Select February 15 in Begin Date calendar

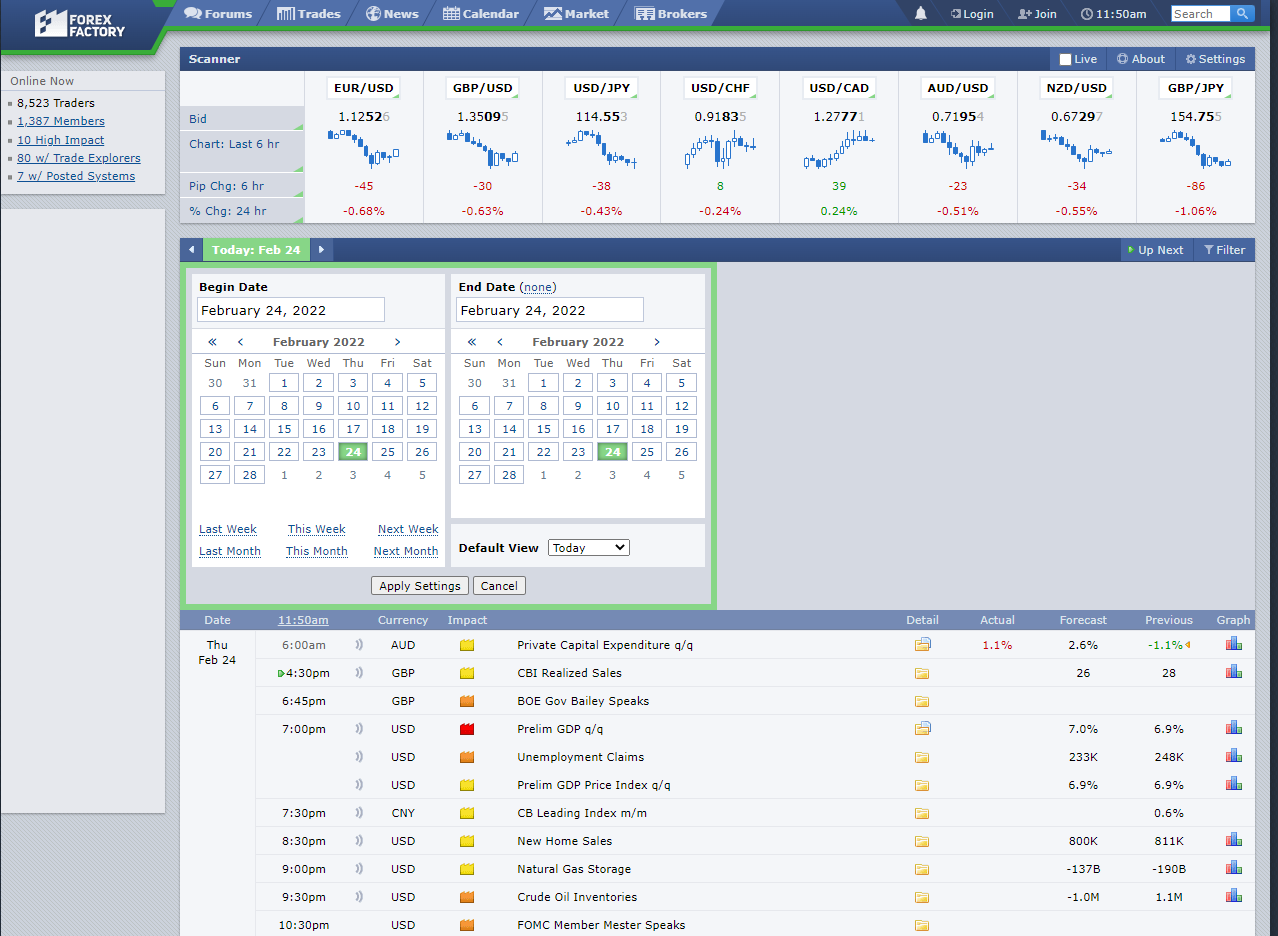[x=284, y=429]
